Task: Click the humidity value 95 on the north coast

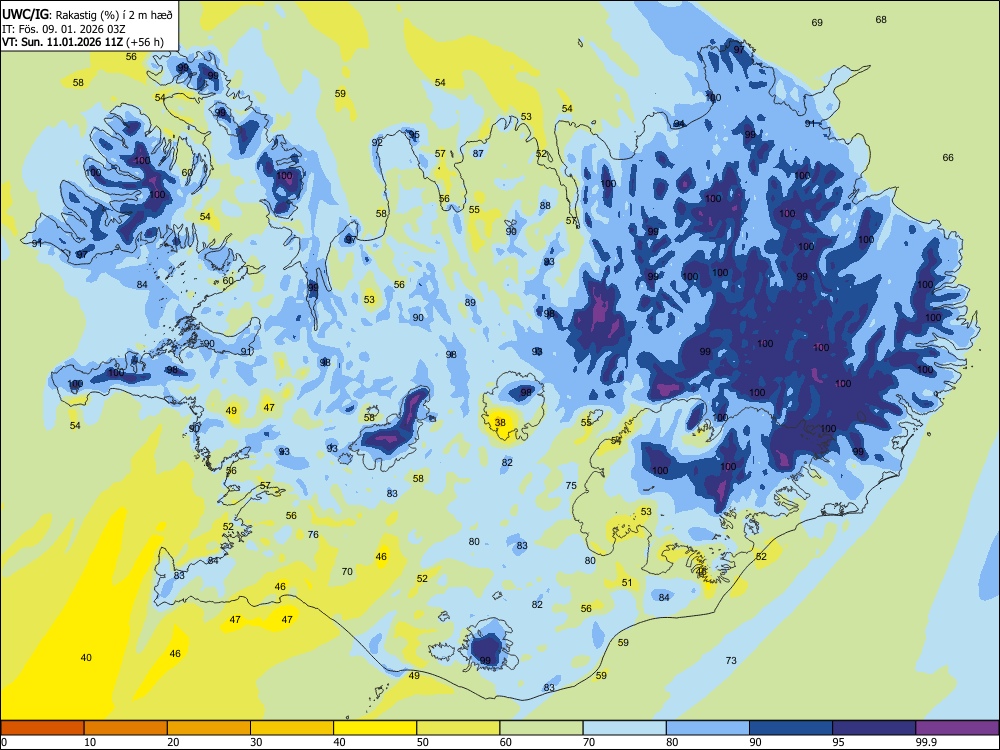Action: pos(414,135)
